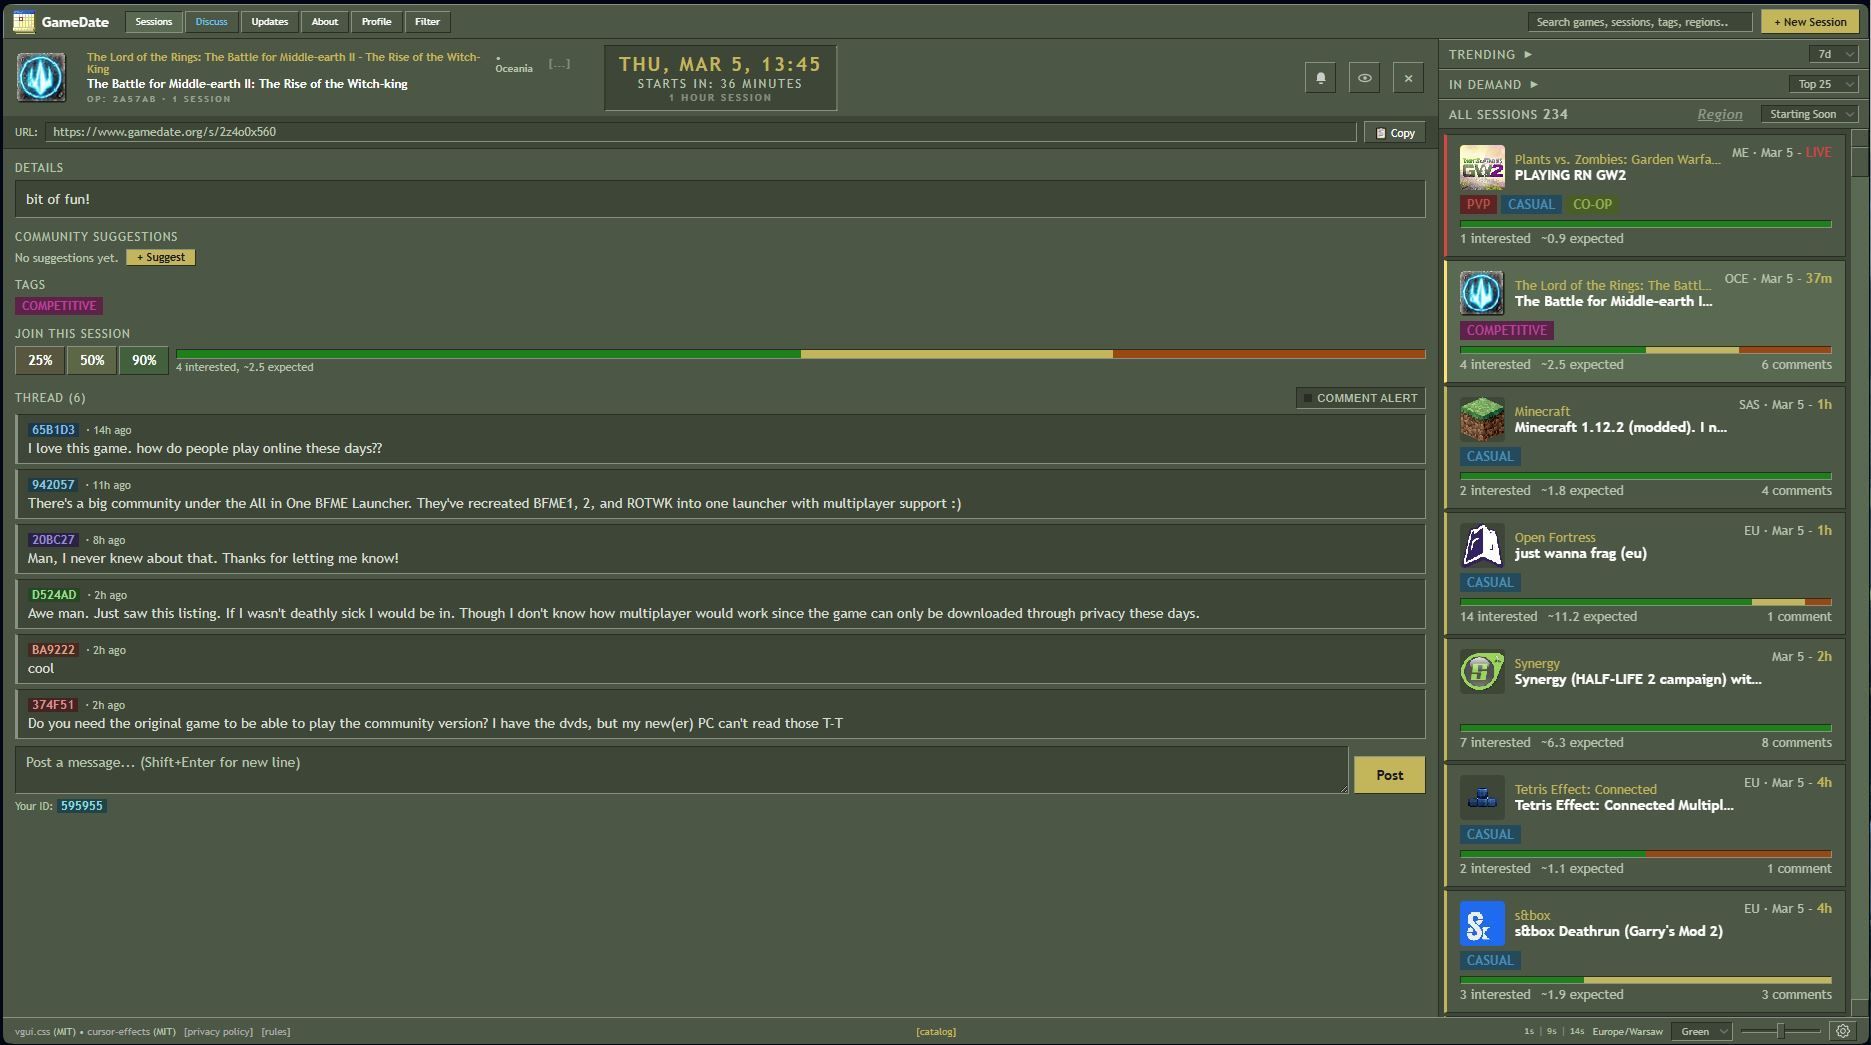The width and height of the screenshot is (1871, 1045).
Task: Click the GameDate calendar logo icon
Action: (x=24, y=22)
